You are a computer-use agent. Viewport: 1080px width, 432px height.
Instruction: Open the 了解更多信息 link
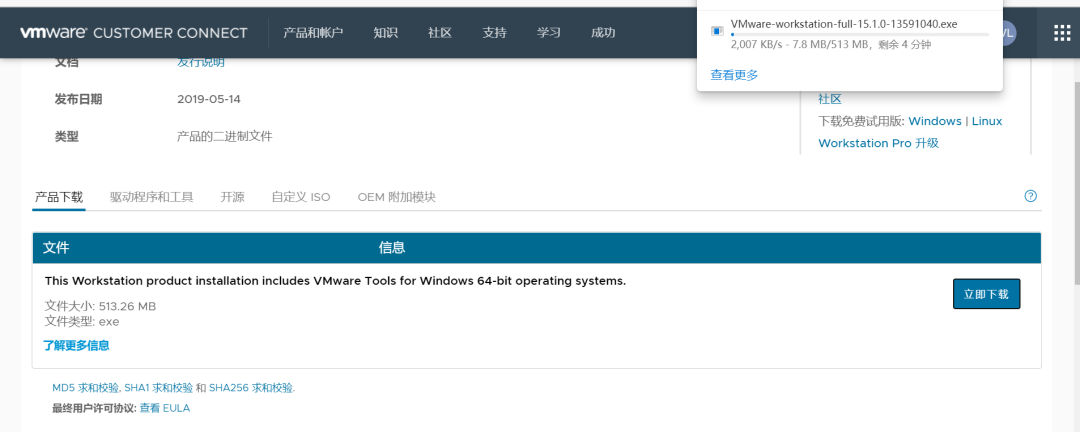76,345
